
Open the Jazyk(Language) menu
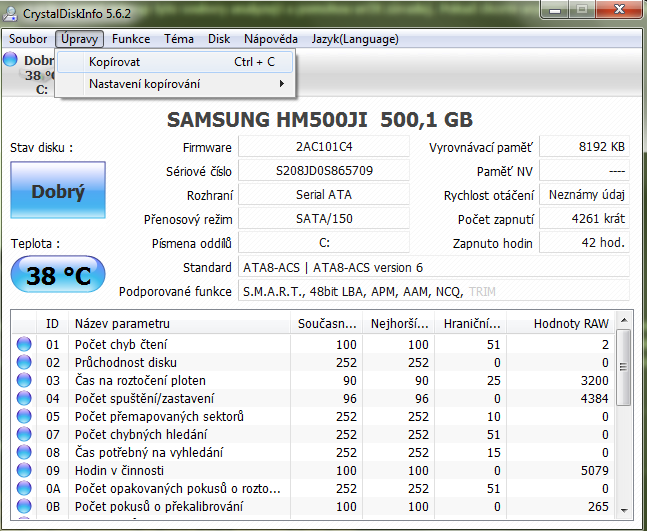tap(355, 39)
